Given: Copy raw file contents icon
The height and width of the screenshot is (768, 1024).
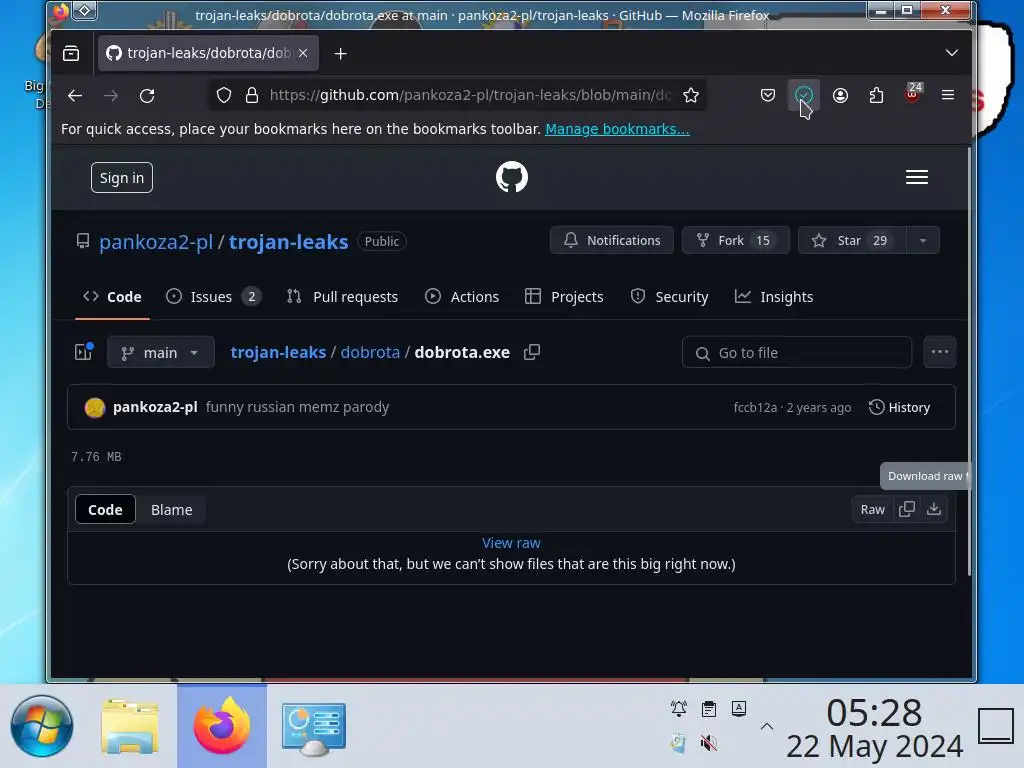Looking at the screenshot, I should (906, 509).
